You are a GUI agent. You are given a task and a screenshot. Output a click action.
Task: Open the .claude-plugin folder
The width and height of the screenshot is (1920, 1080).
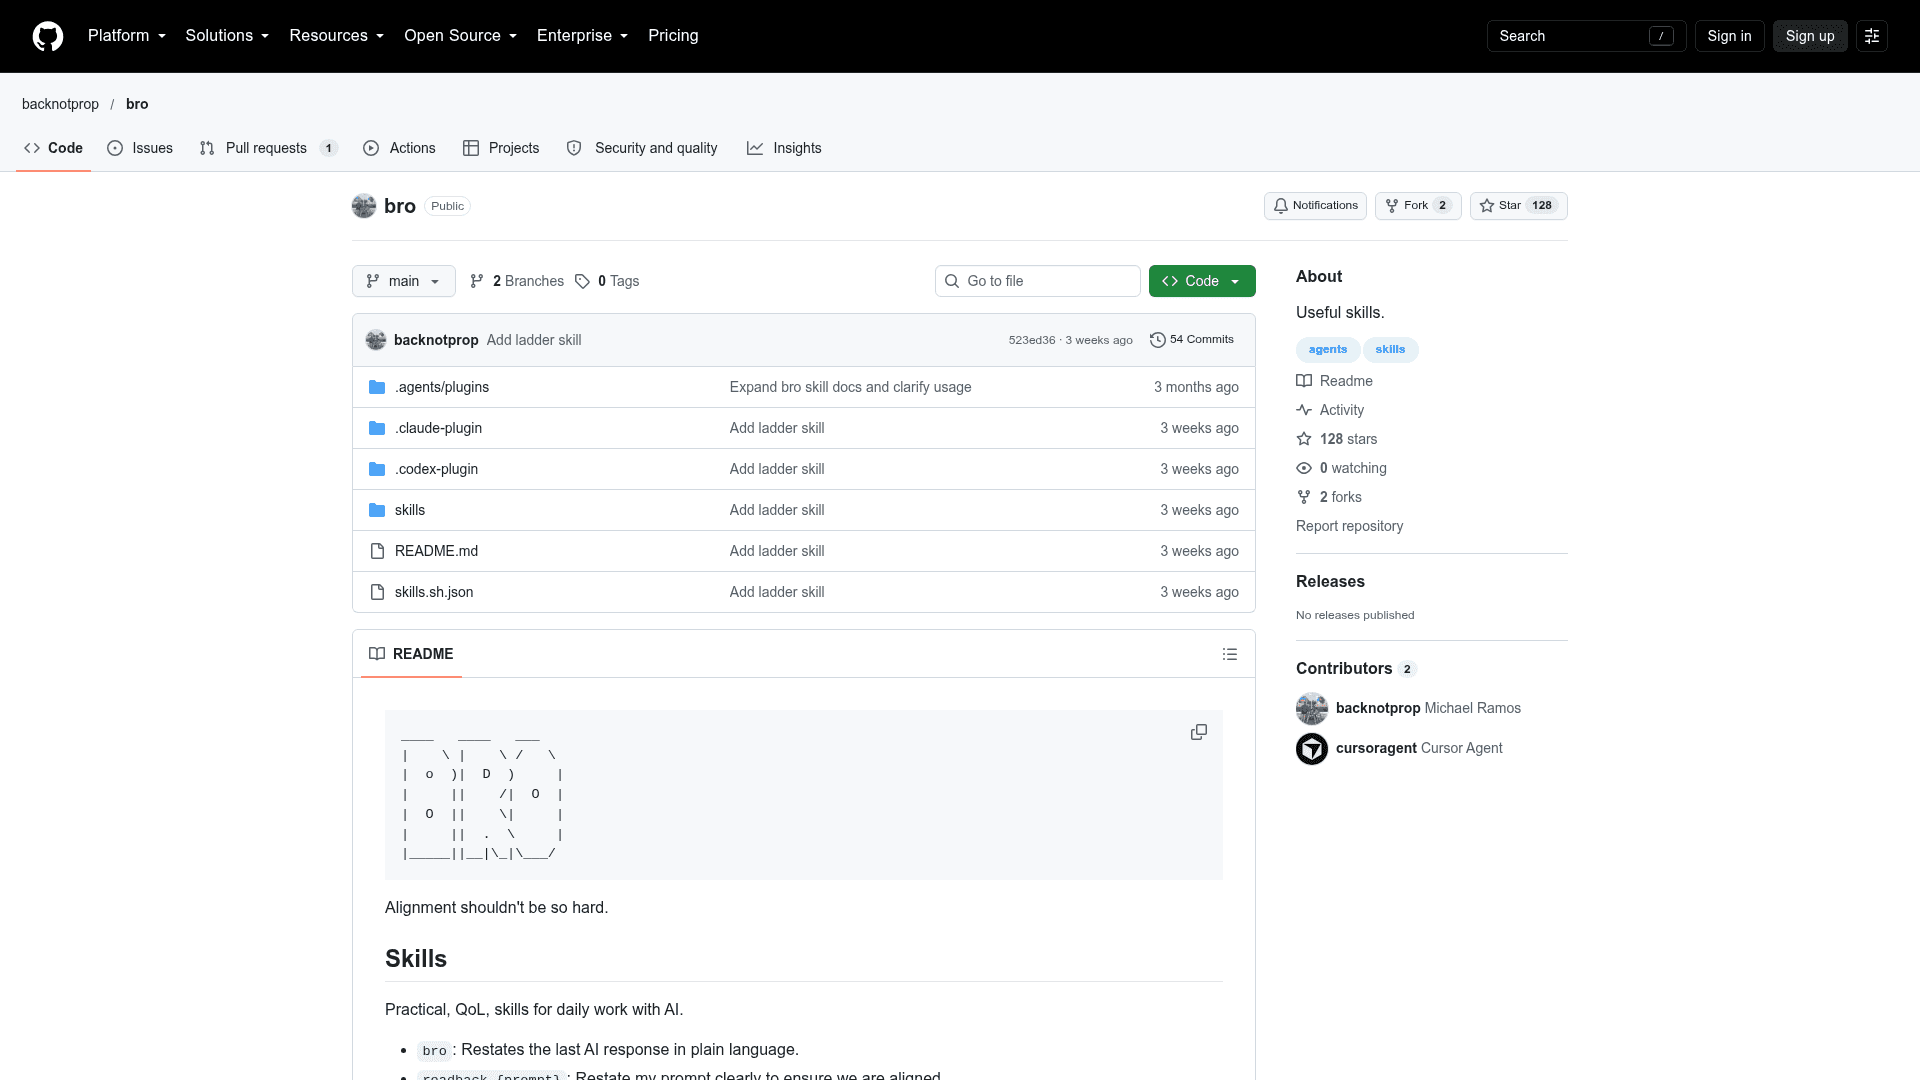[x=438, y=428]
